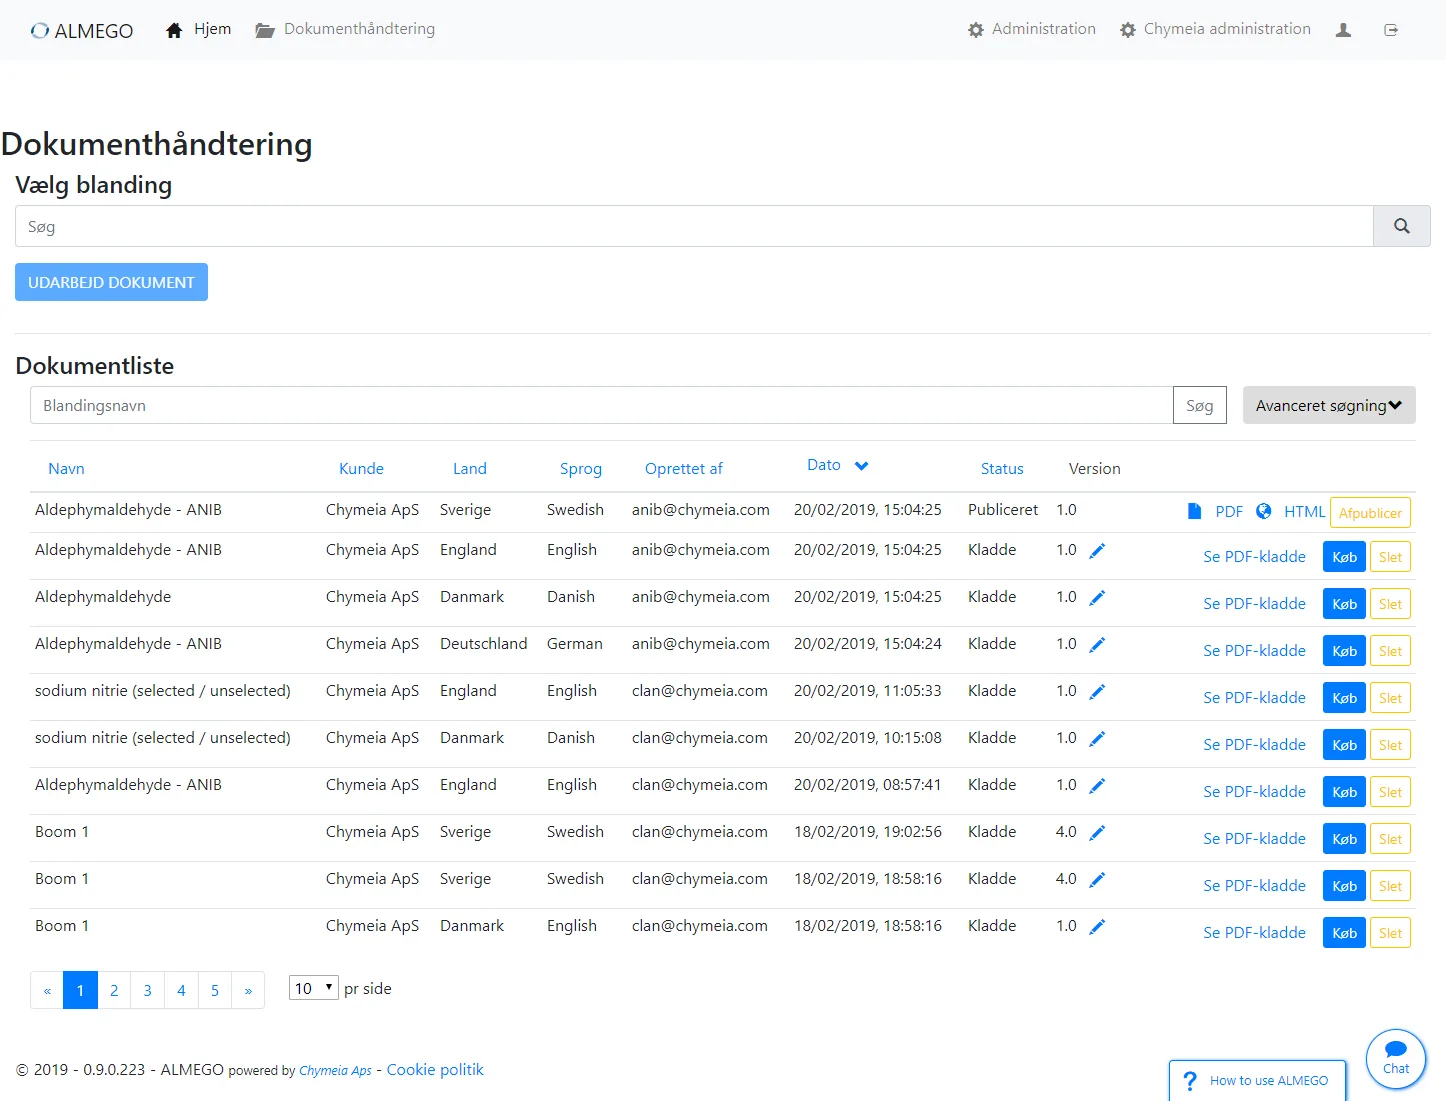Image resolution: width=1446 pixels, height=1101 pixels.
Task: Sort by Navn column
Action: 66,468
